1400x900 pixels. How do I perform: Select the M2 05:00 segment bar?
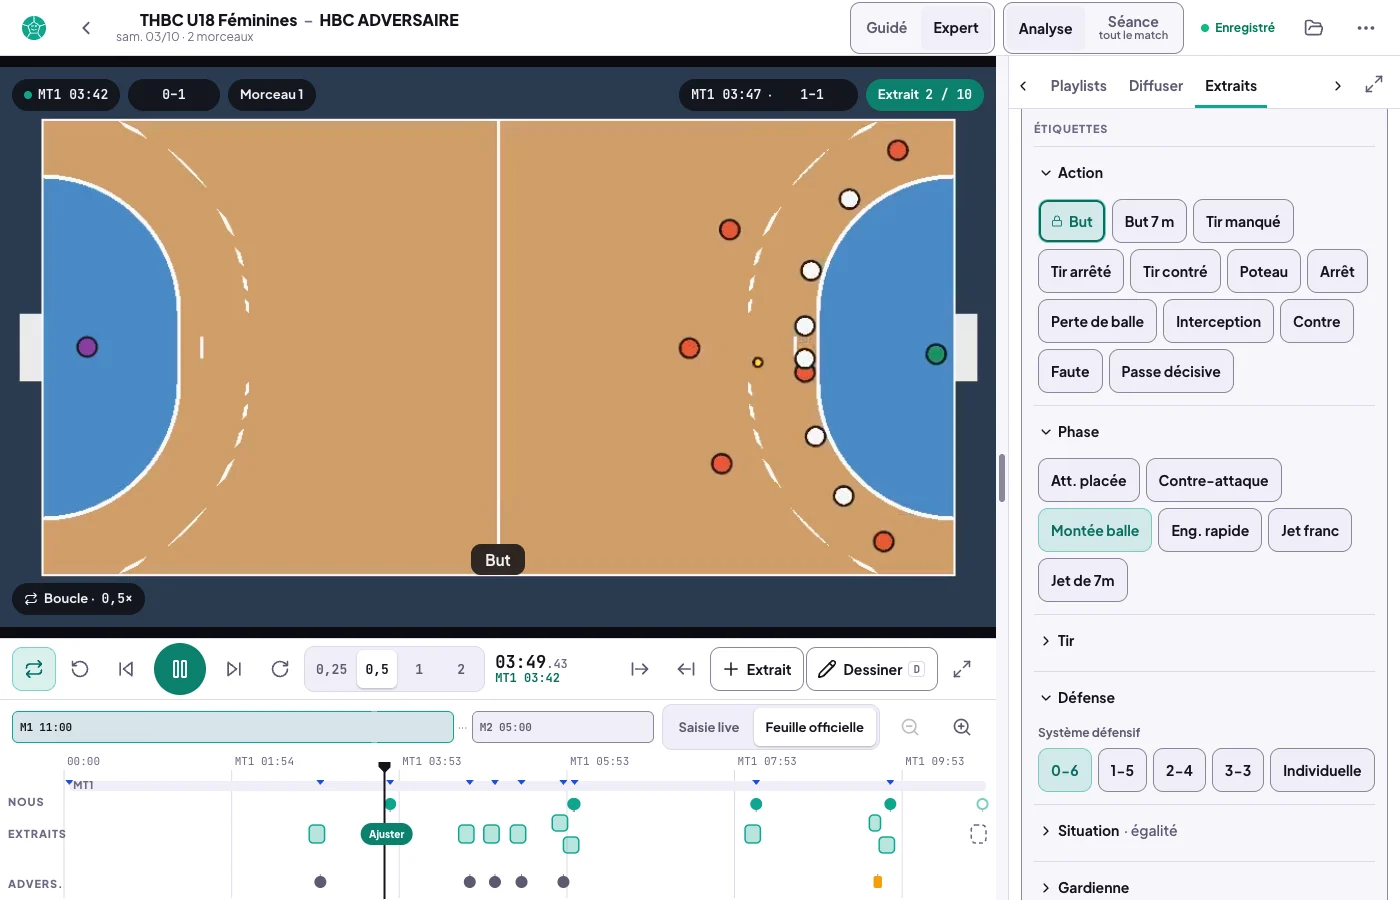point(563,727)
